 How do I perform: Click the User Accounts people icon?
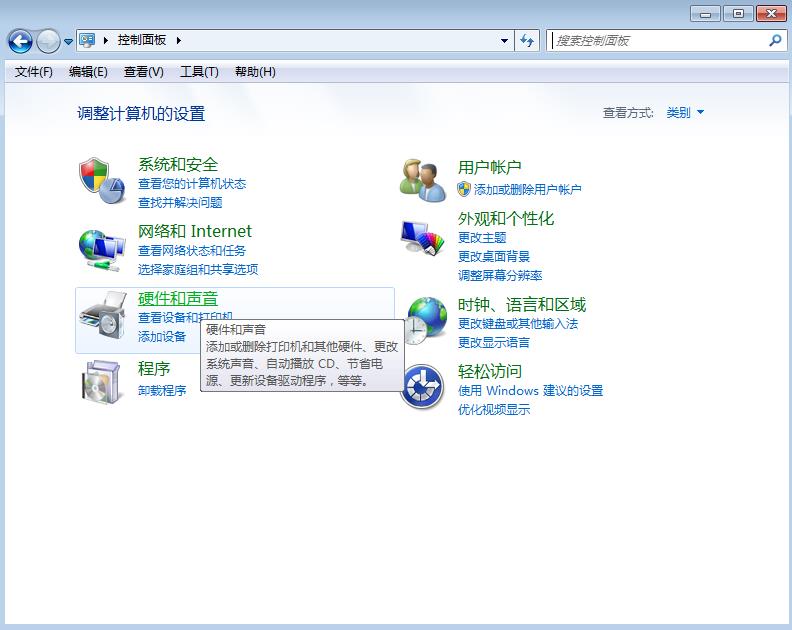point(423,180)
